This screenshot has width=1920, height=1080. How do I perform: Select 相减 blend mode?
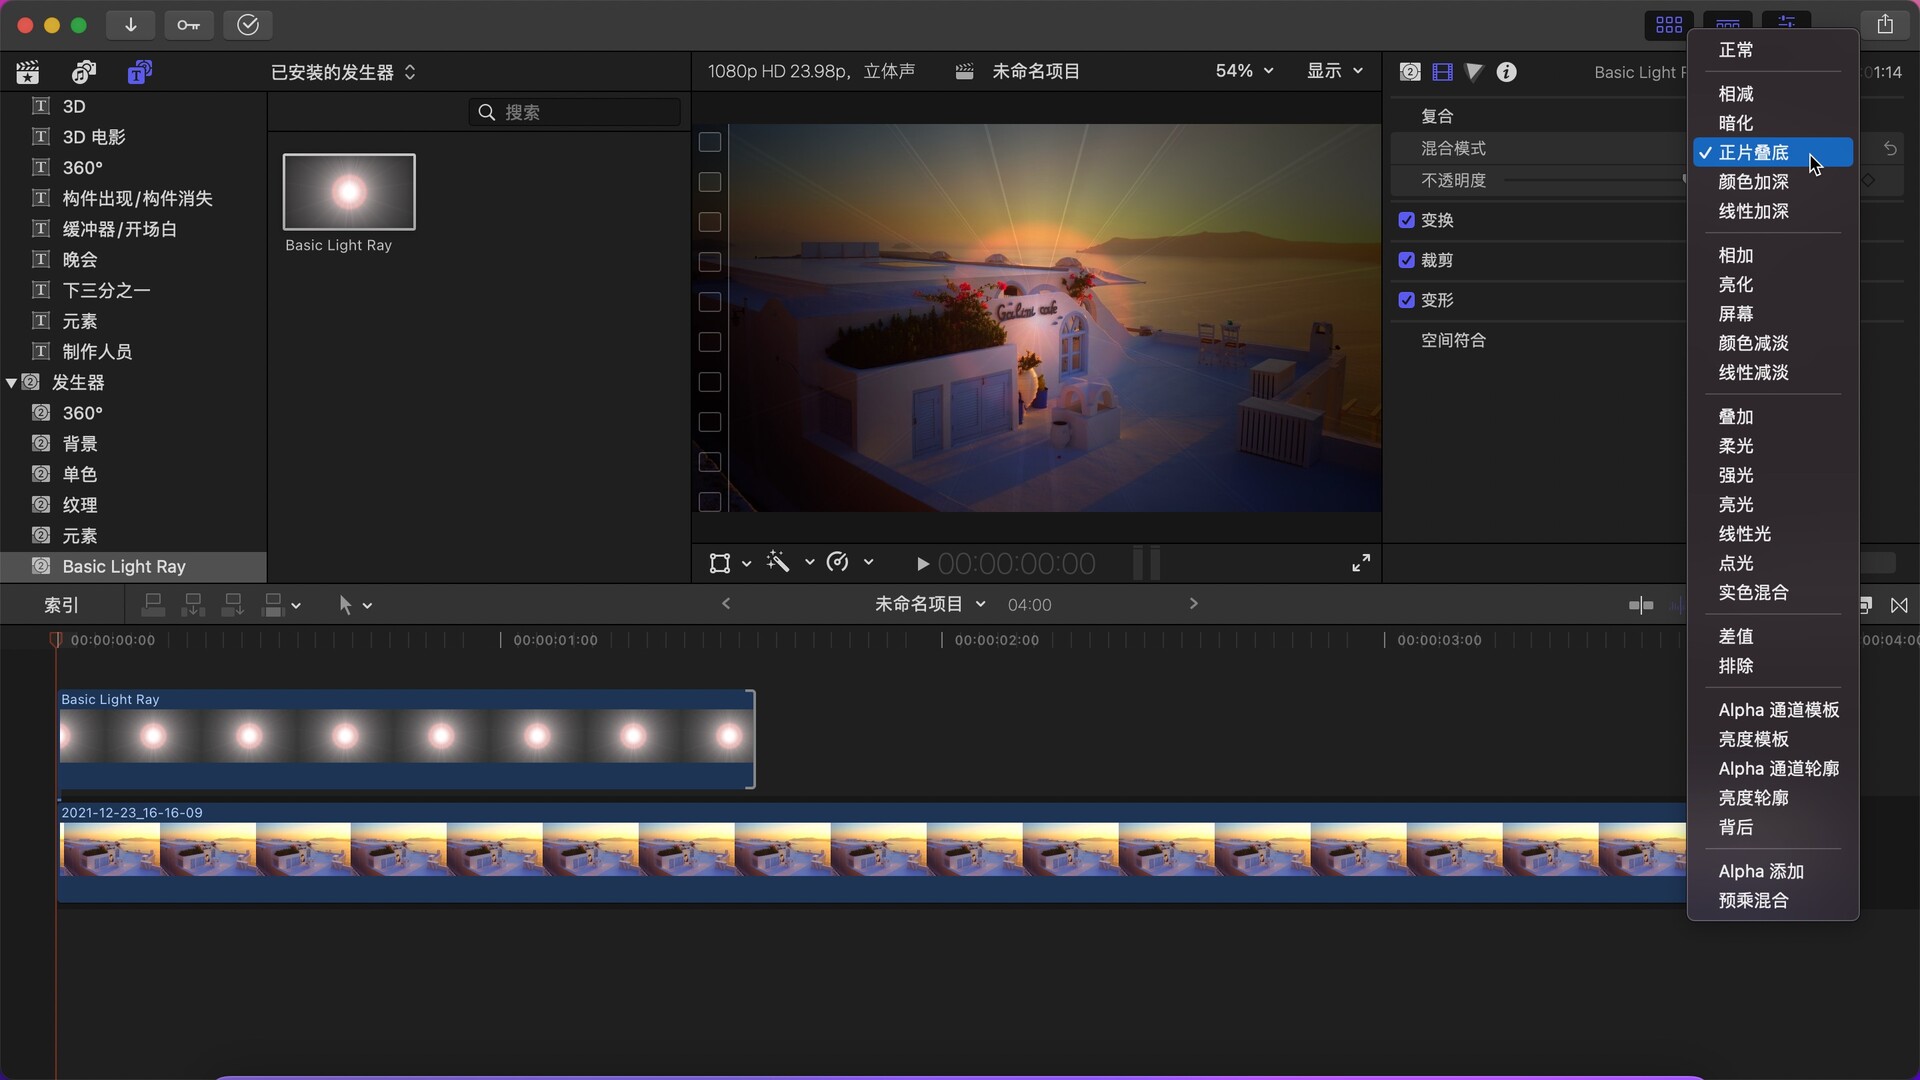[1772, 94]
